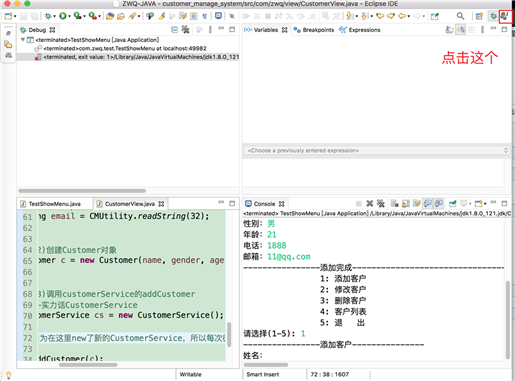Click Remove Launch X icon in Console
The width and height of the screenshot is (515, 381).
pos(369,203)
